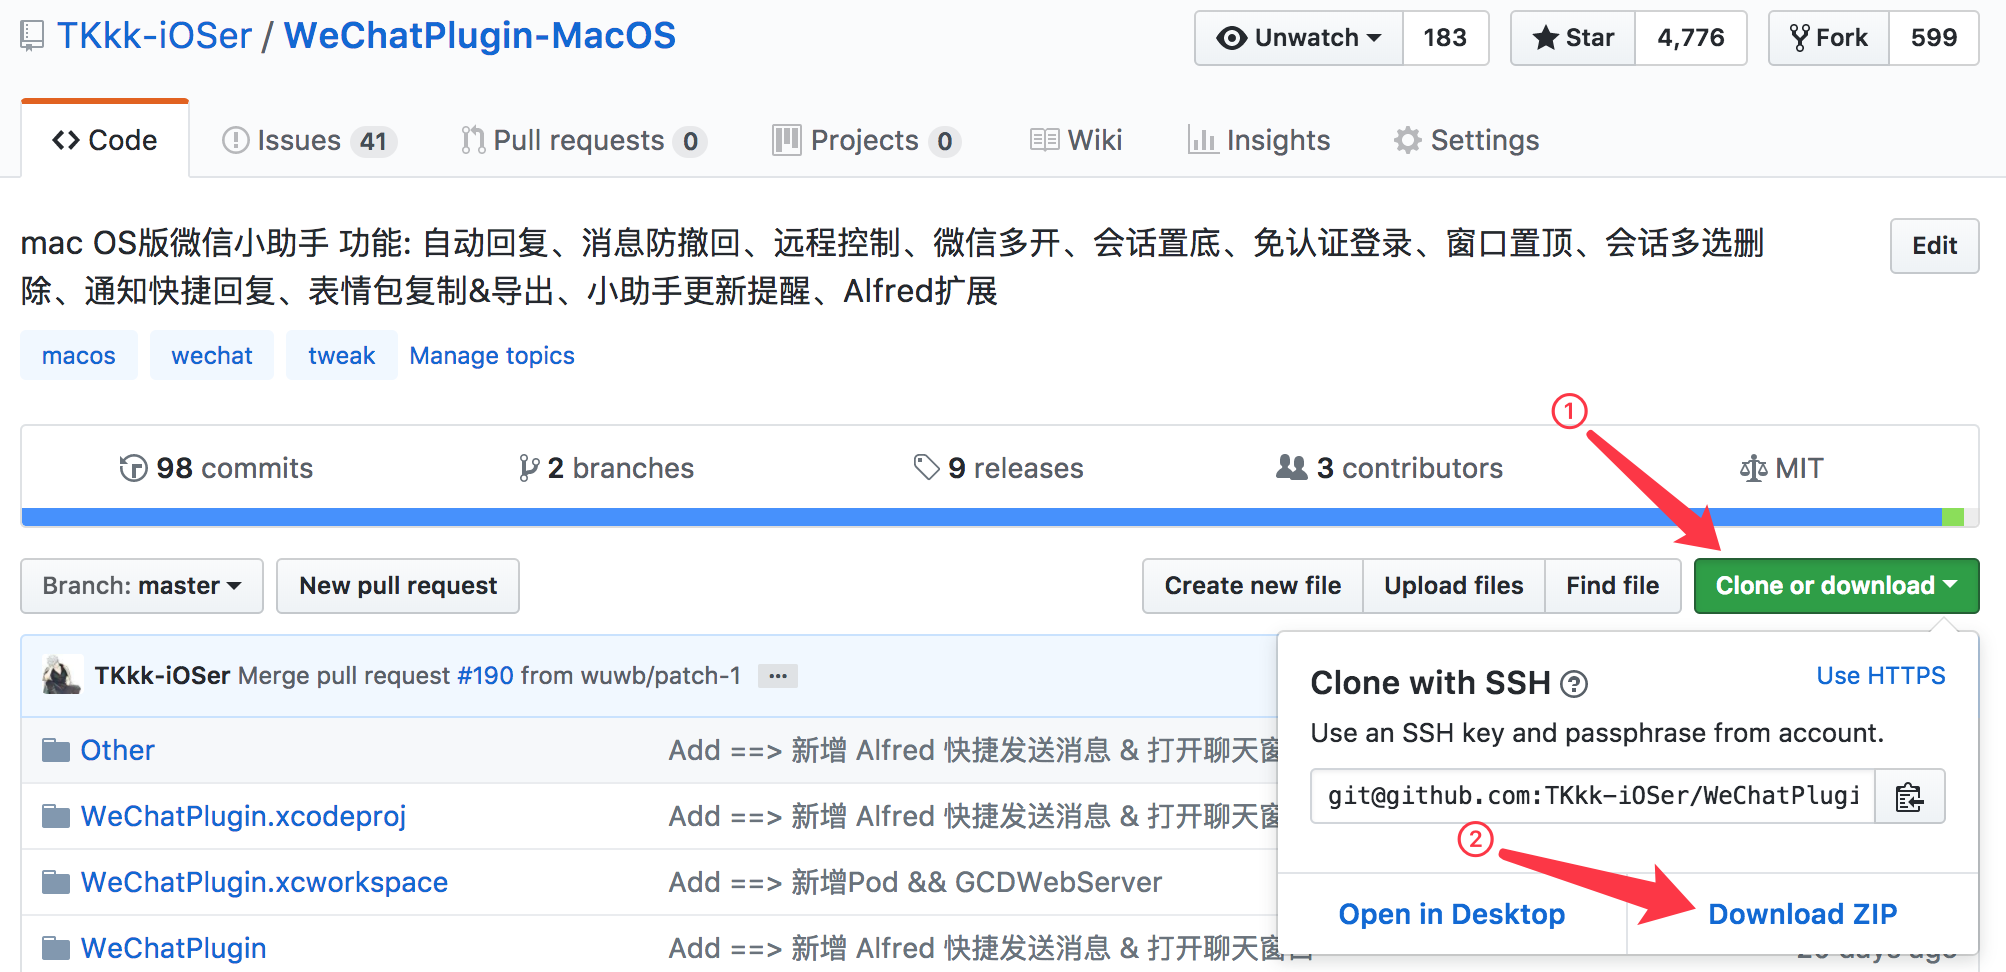The image size is (2006, 972).
Task: Open the '新增Pod && GCDWebServer' commit message
Action: tap(916, 882)
